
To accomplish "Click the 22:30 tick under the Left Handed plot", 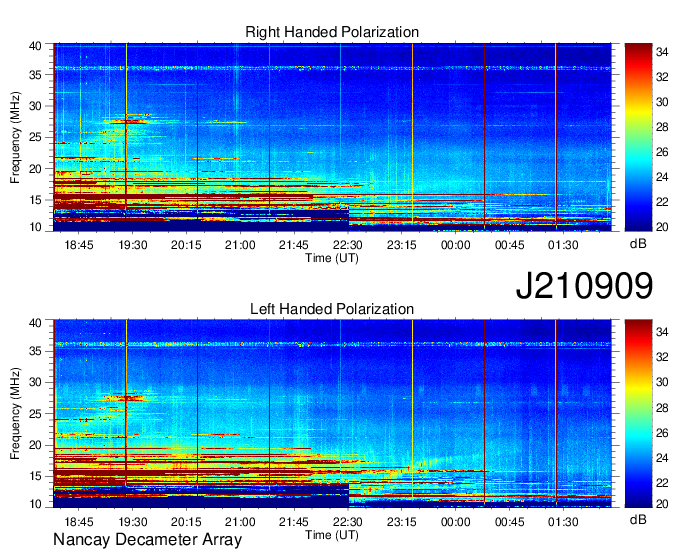I will coord(347,522).
